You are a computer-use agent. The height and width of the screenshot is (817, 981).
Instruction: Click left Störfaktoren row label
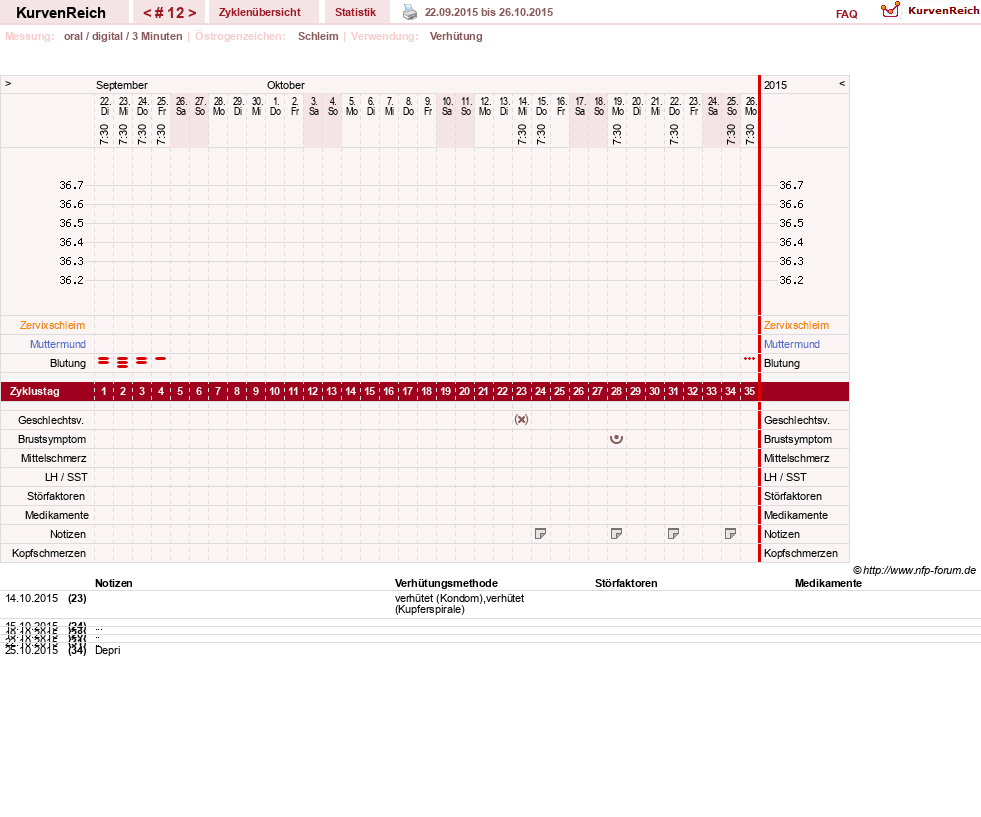click(56, 496)
